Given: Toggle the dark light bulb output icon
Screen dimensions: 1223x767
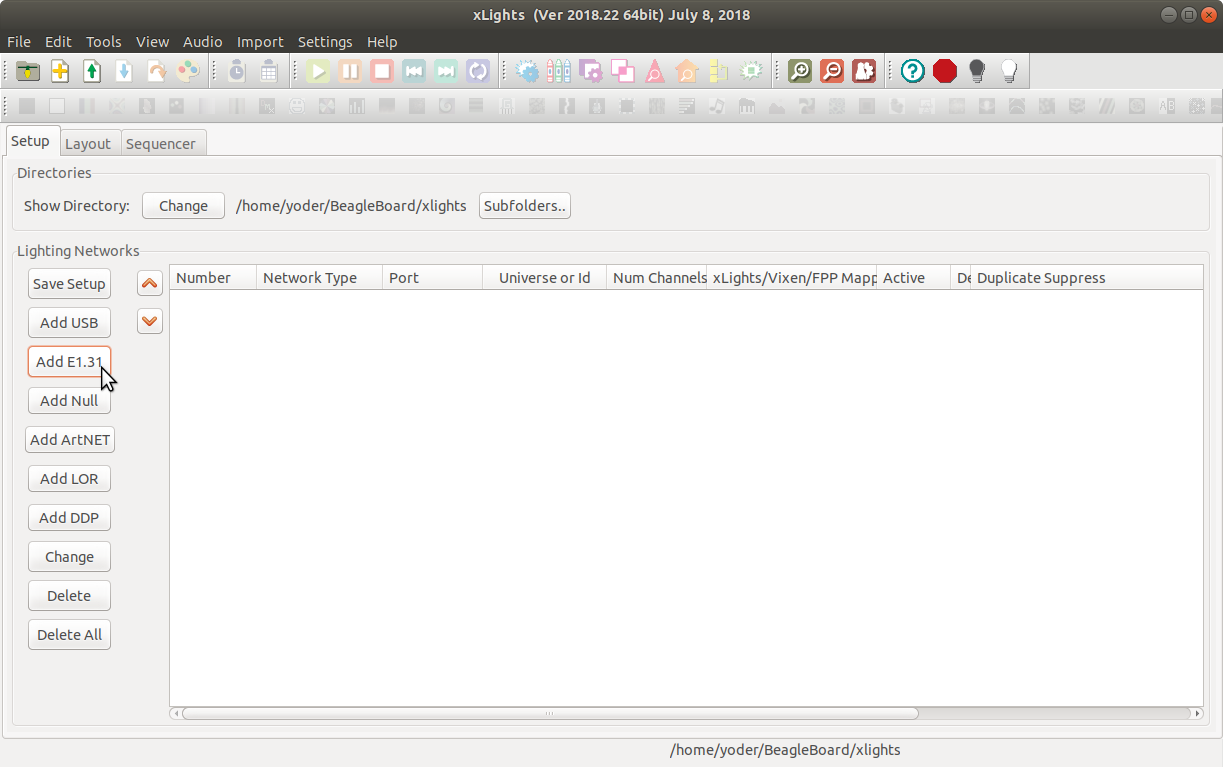Looking at the screenshot, I should tap(977, 71).
